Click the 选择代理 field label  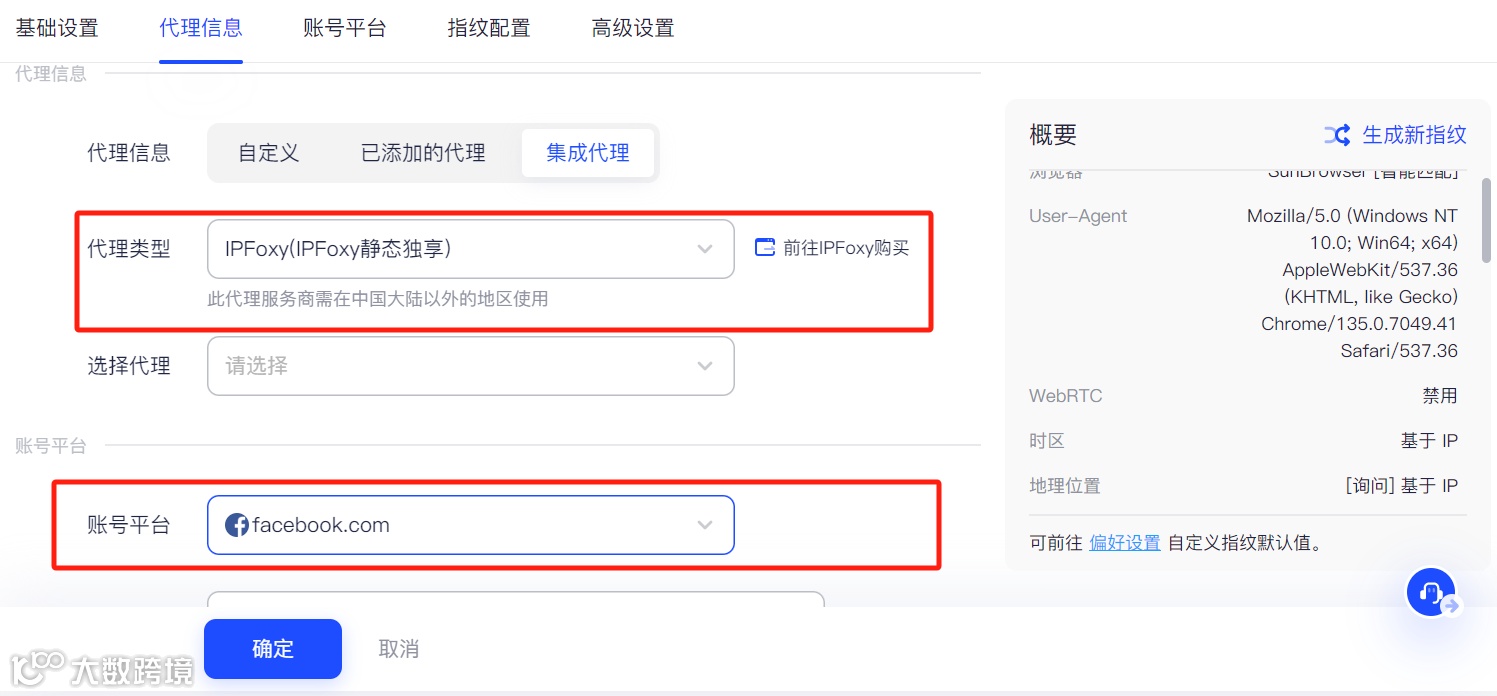(x=129, y=366)
